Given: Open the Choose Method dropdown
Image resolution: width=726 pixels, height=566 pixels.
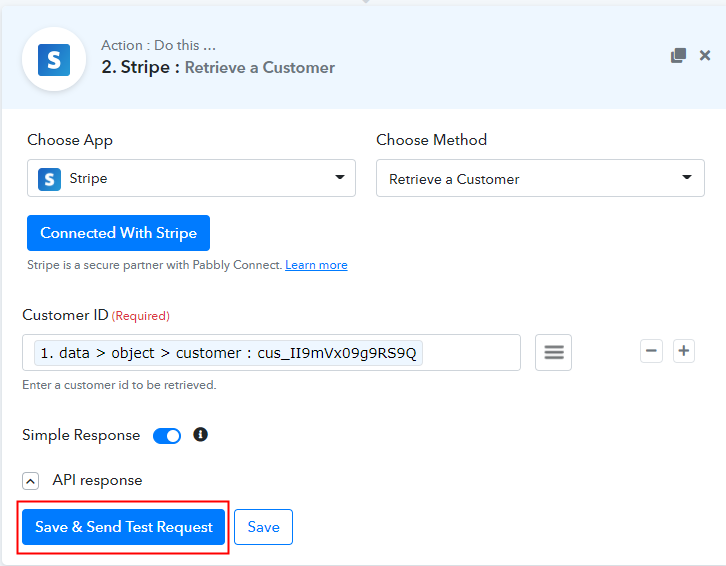Looking at the screenshot, I should pyautogui.click(x=540, y=178).
